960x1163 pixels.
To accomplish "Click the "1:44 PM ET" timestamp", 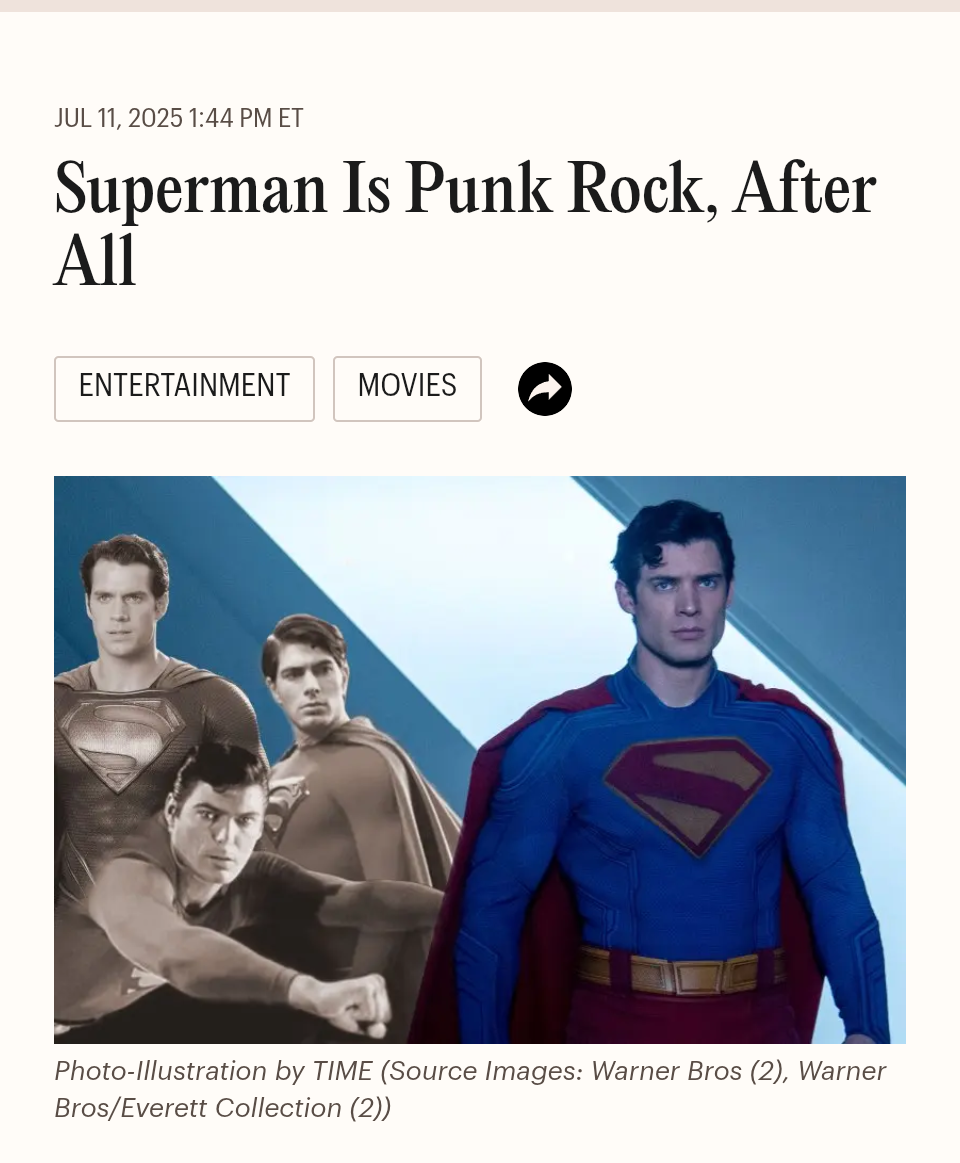I will point(246,118).
